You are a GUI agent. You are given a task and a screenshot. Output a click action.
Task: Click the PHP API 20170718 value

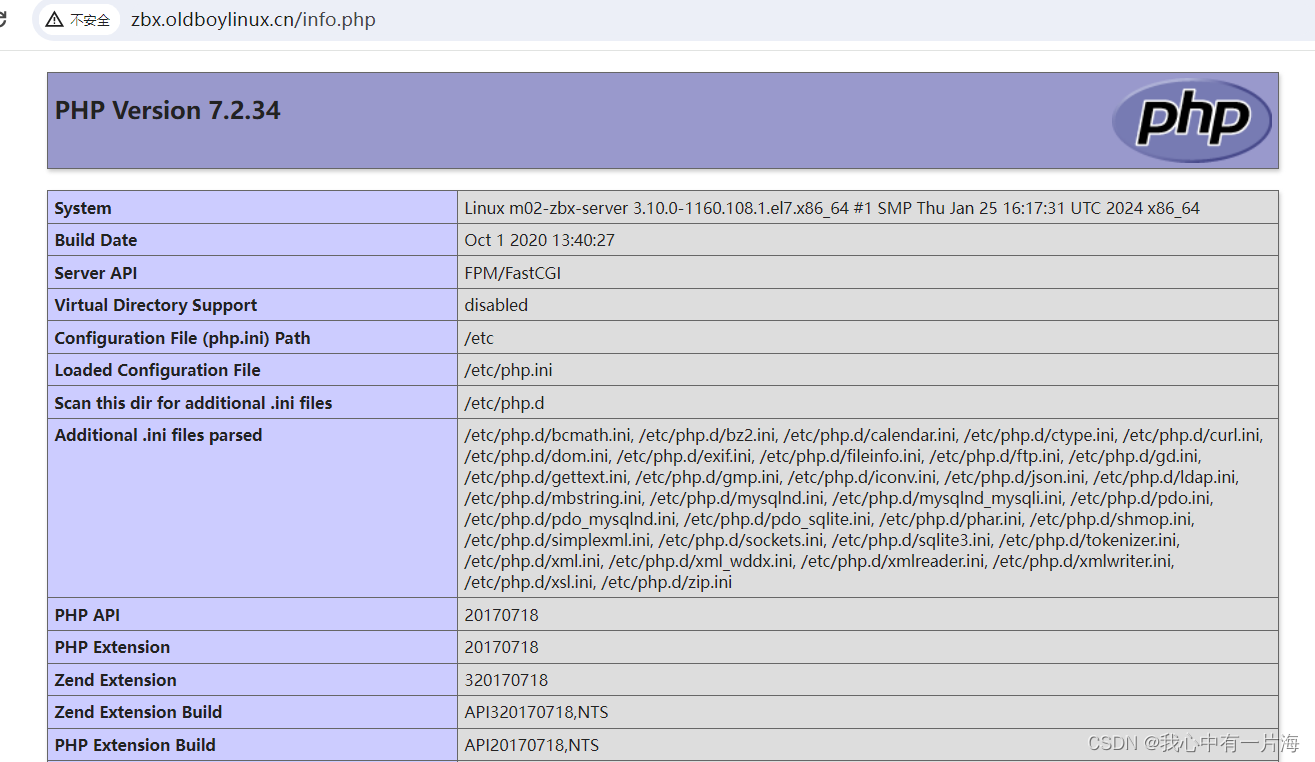point(501,615)
